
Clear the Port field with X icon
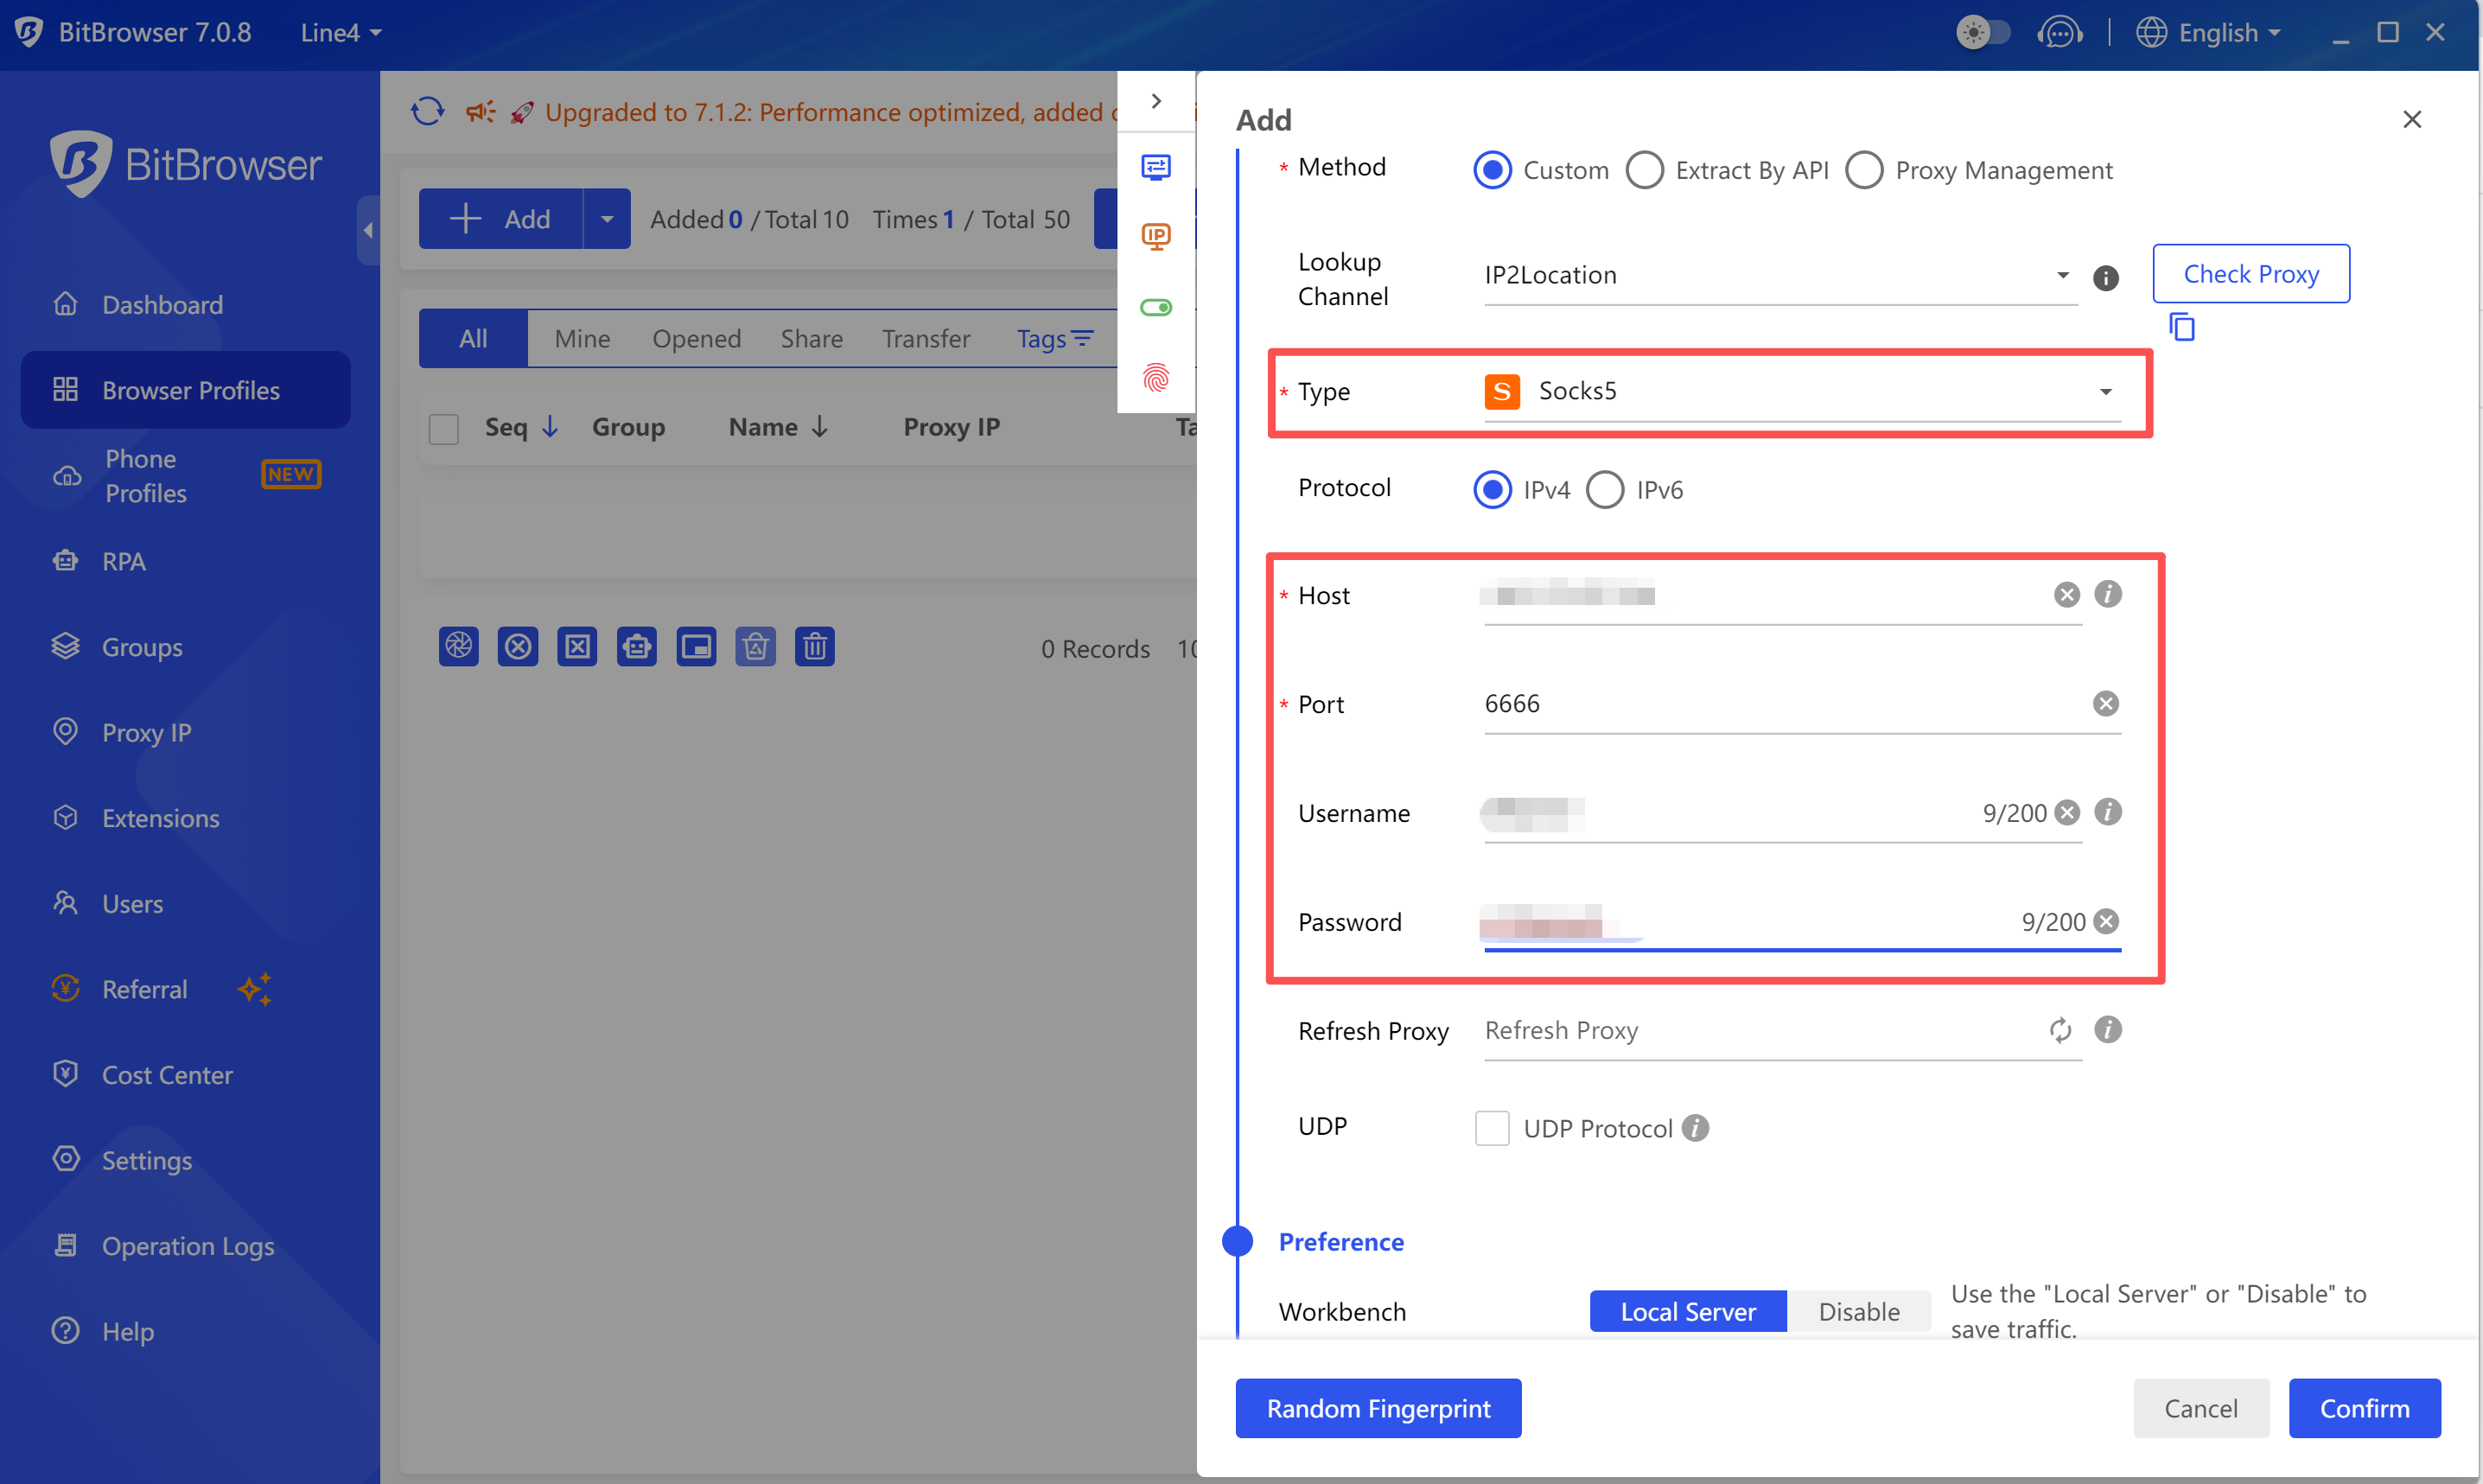pos(2105,704)
